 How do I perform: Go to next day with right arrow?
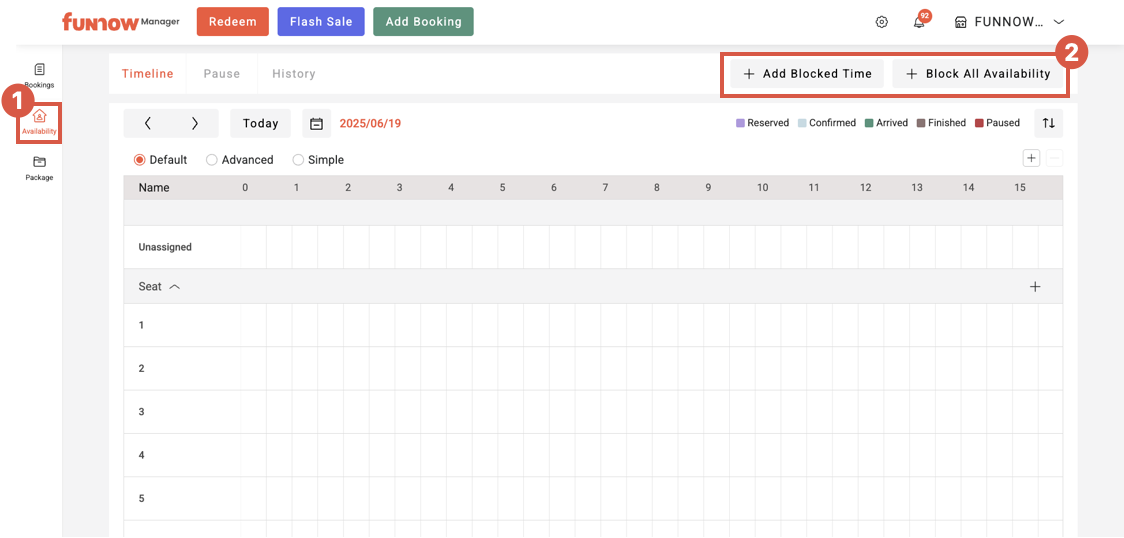click(x=195, y=124)
